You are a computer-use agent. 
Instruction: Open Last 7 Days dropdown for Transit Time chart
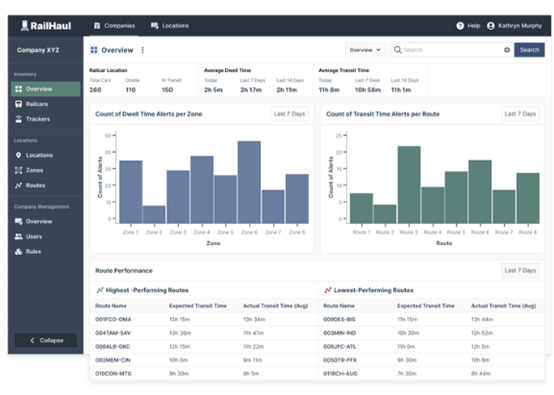coord(520,114)
